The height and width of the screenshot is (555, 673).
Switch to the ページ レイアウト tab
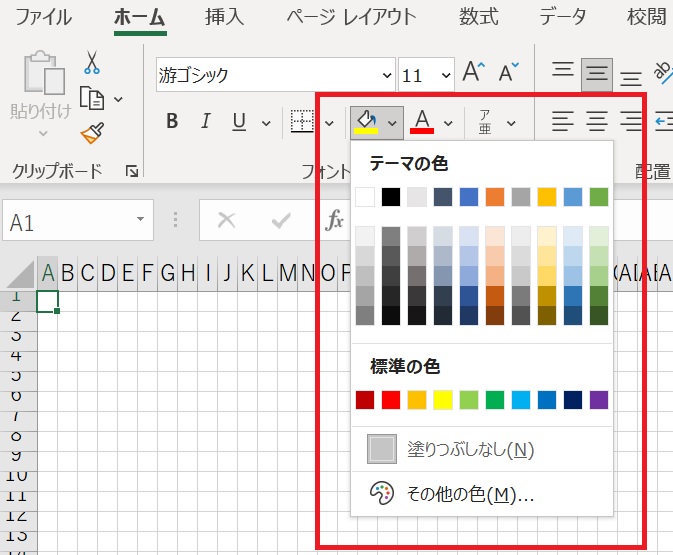tap(352, 17)
